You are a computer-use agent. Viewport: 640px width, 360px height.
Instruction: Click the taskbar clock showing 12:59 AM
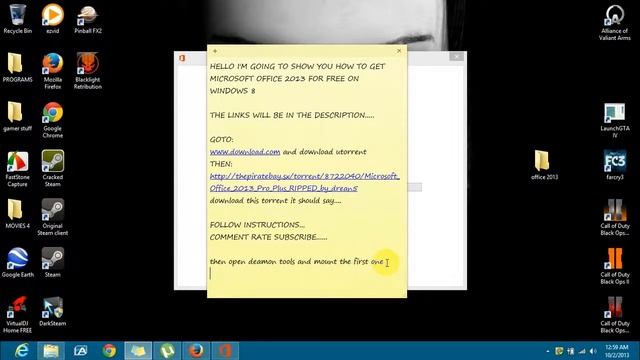pyautogui.click(x=617, y=351)
